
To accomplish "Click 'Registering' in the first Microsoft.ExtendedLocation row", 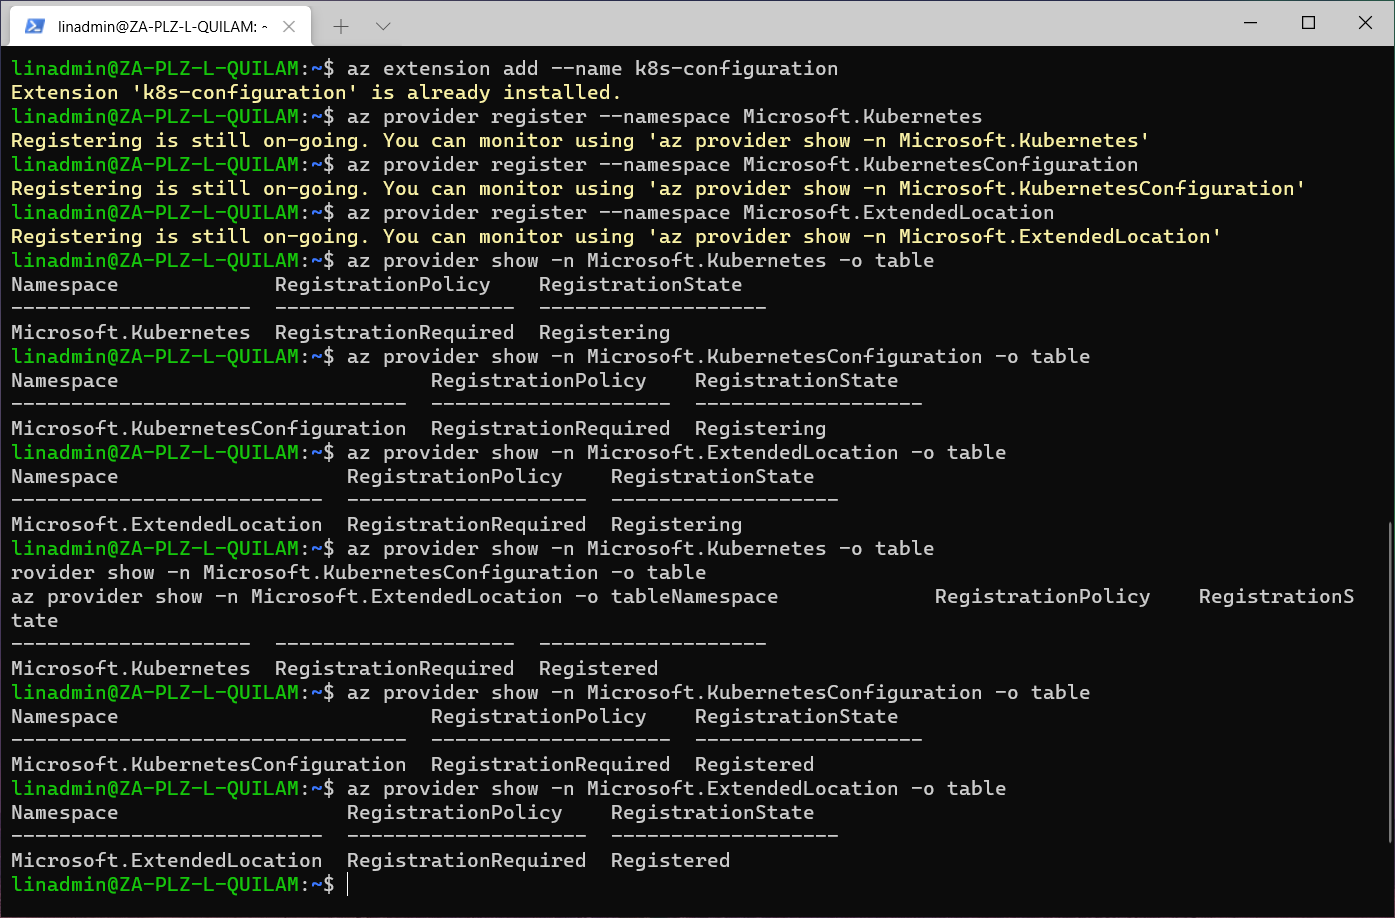I will (x=677, y=525).
